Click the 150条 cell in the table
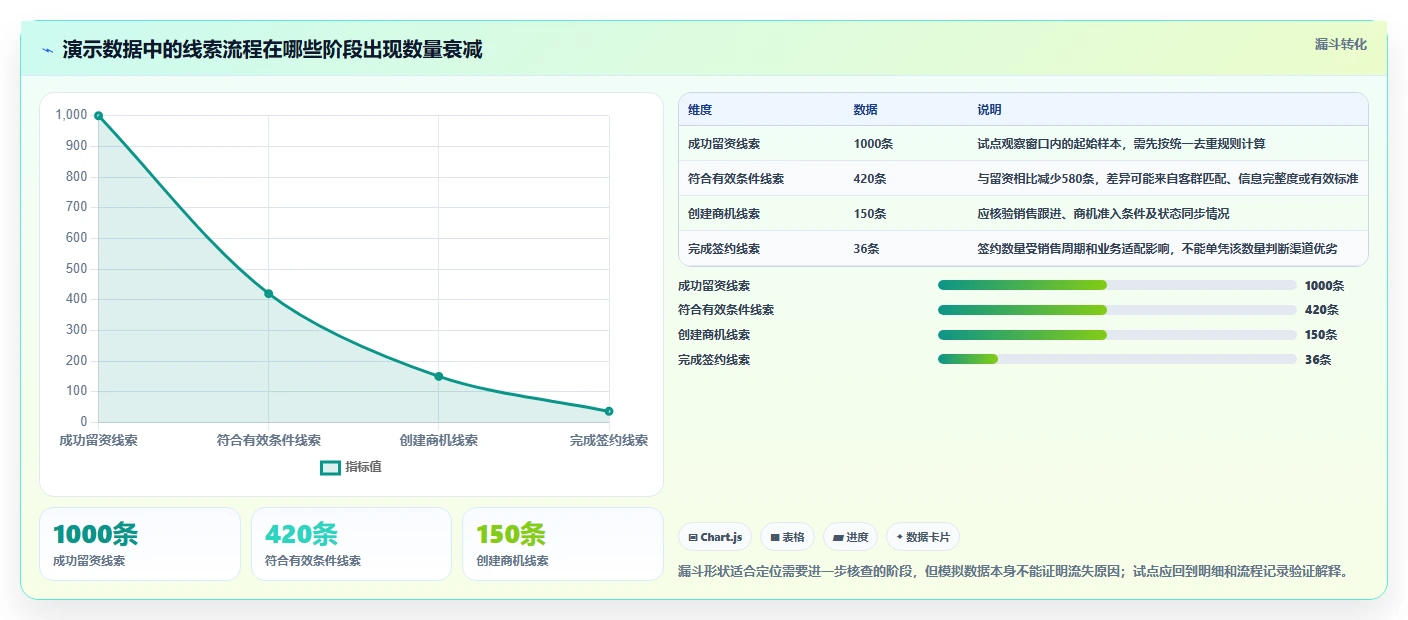The width and height of the screenshot is (1408, 620). [870, 214]
